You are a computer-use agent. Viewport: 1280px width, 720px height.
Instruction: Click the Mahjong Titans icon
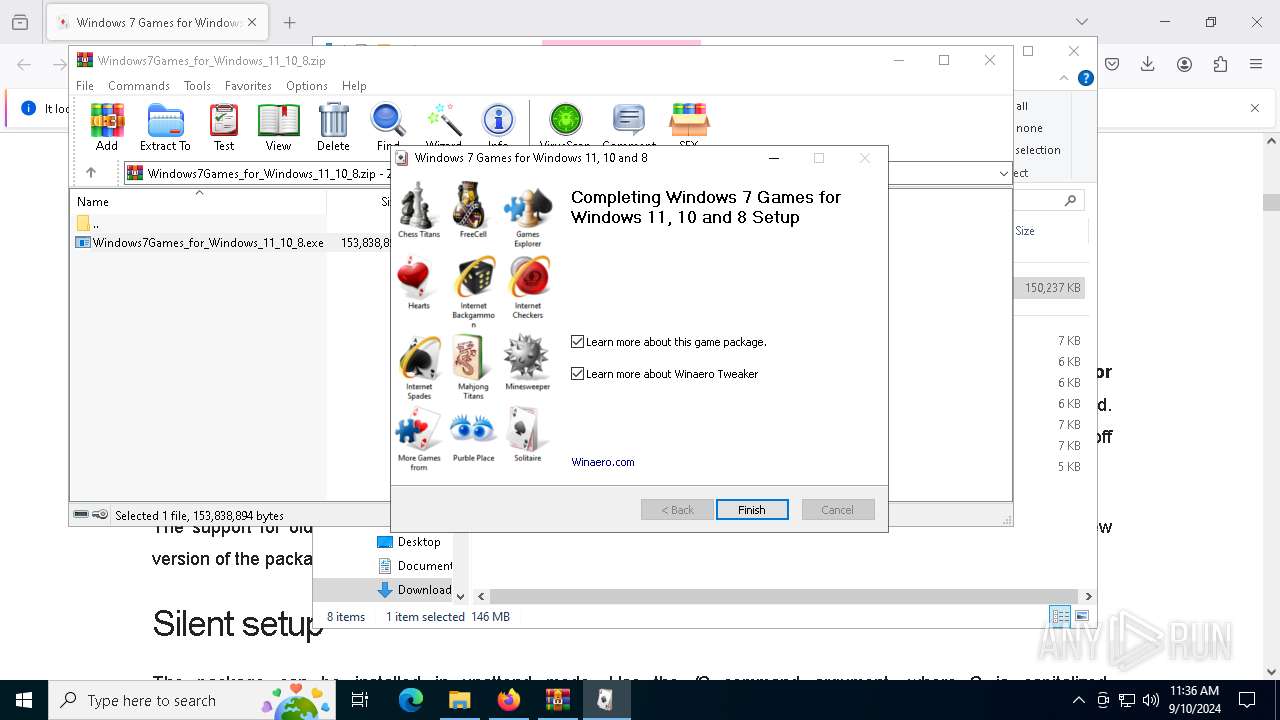pos(473,368)
